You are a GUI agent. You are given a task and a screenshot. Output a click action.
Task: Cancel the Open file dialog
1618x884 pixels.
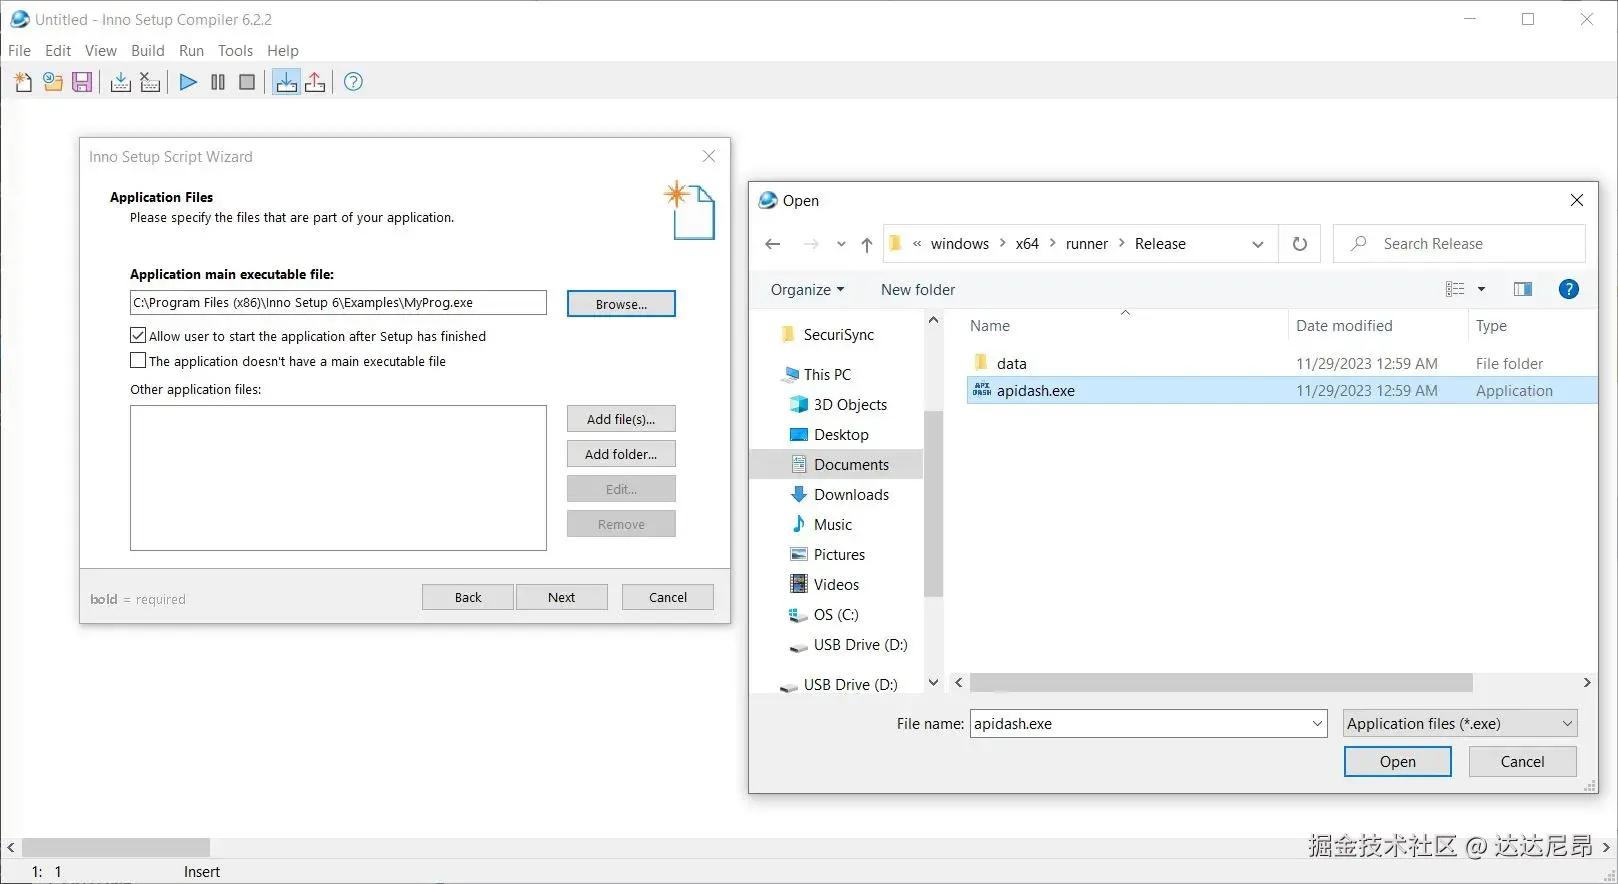1522,761
